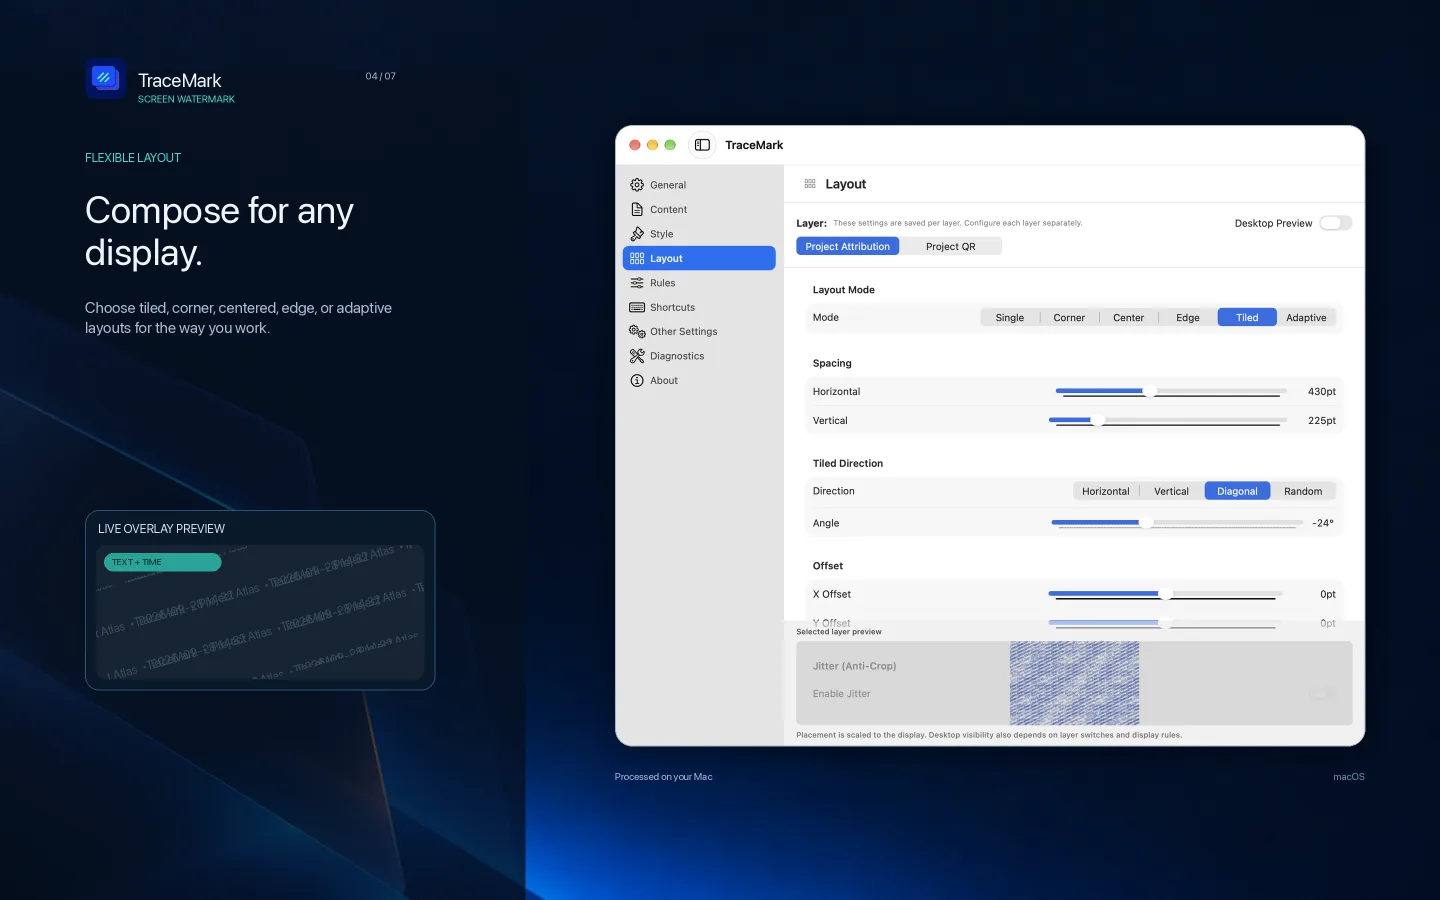Click the 04 / 07 page counter
This screenshot has height=900, width=1440.
(380, 76)
